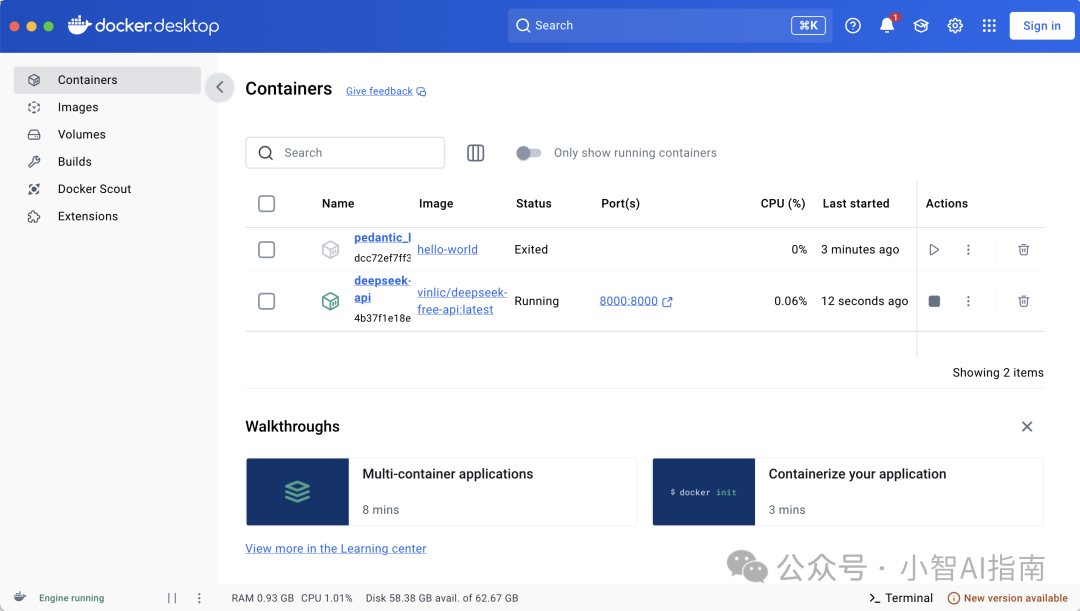The image size is (1080, 611).
Task: Select all containers with the header checkbox
Action: tap(266, 203)
